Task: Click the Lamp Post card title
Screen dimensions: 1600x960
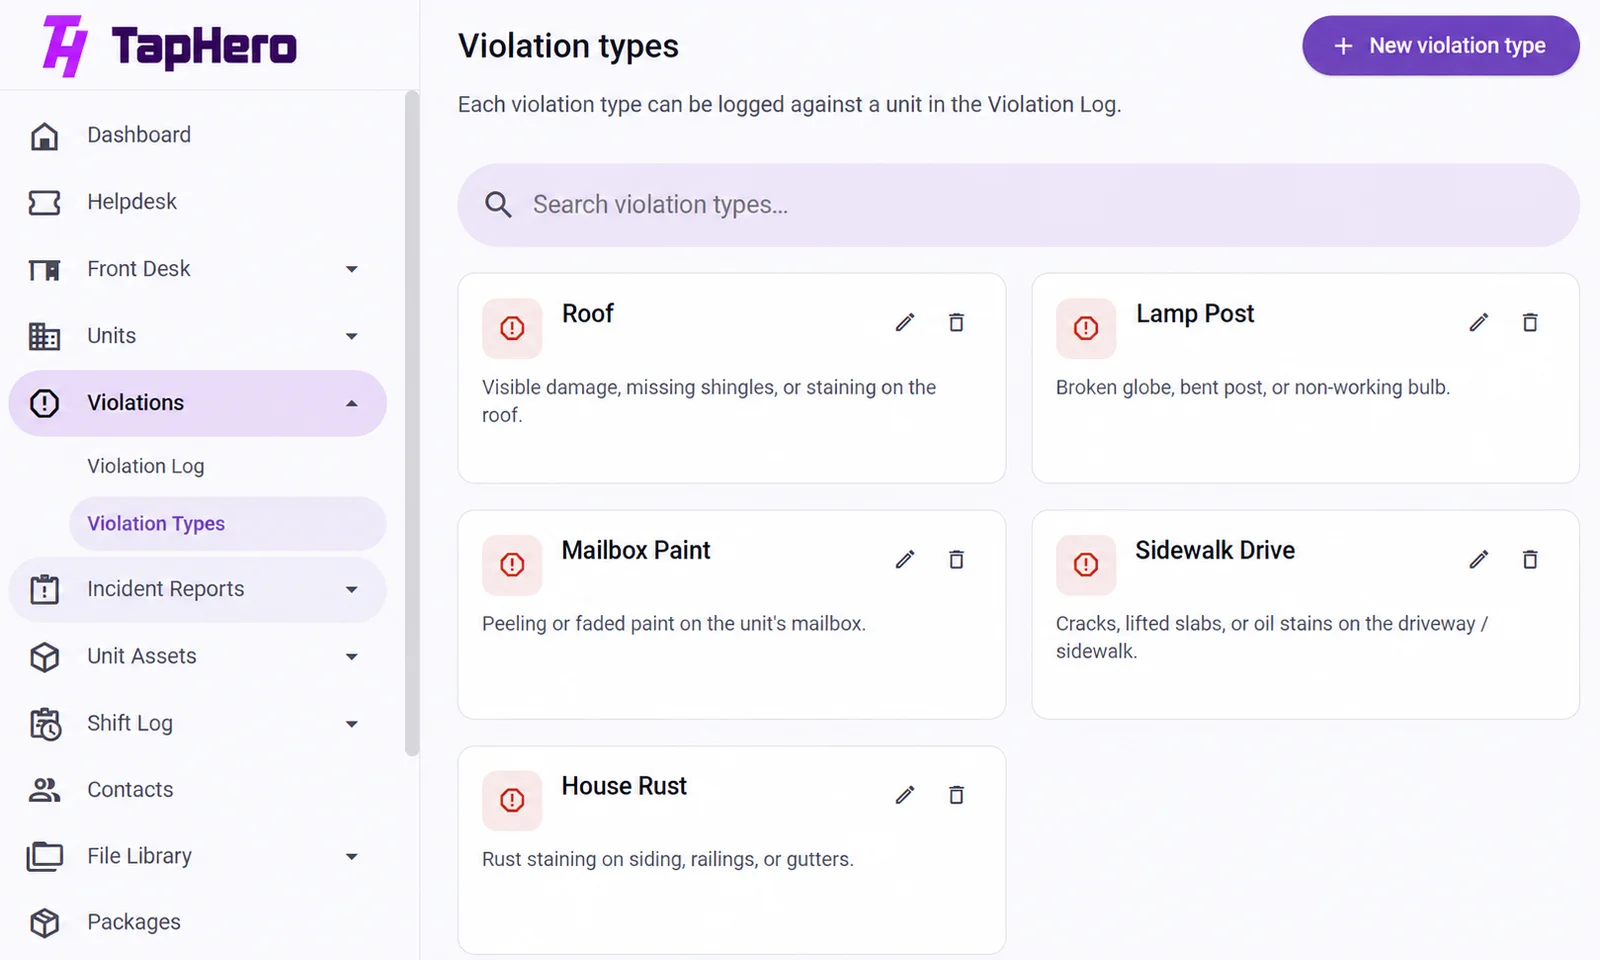Action: click(1195, 314)
